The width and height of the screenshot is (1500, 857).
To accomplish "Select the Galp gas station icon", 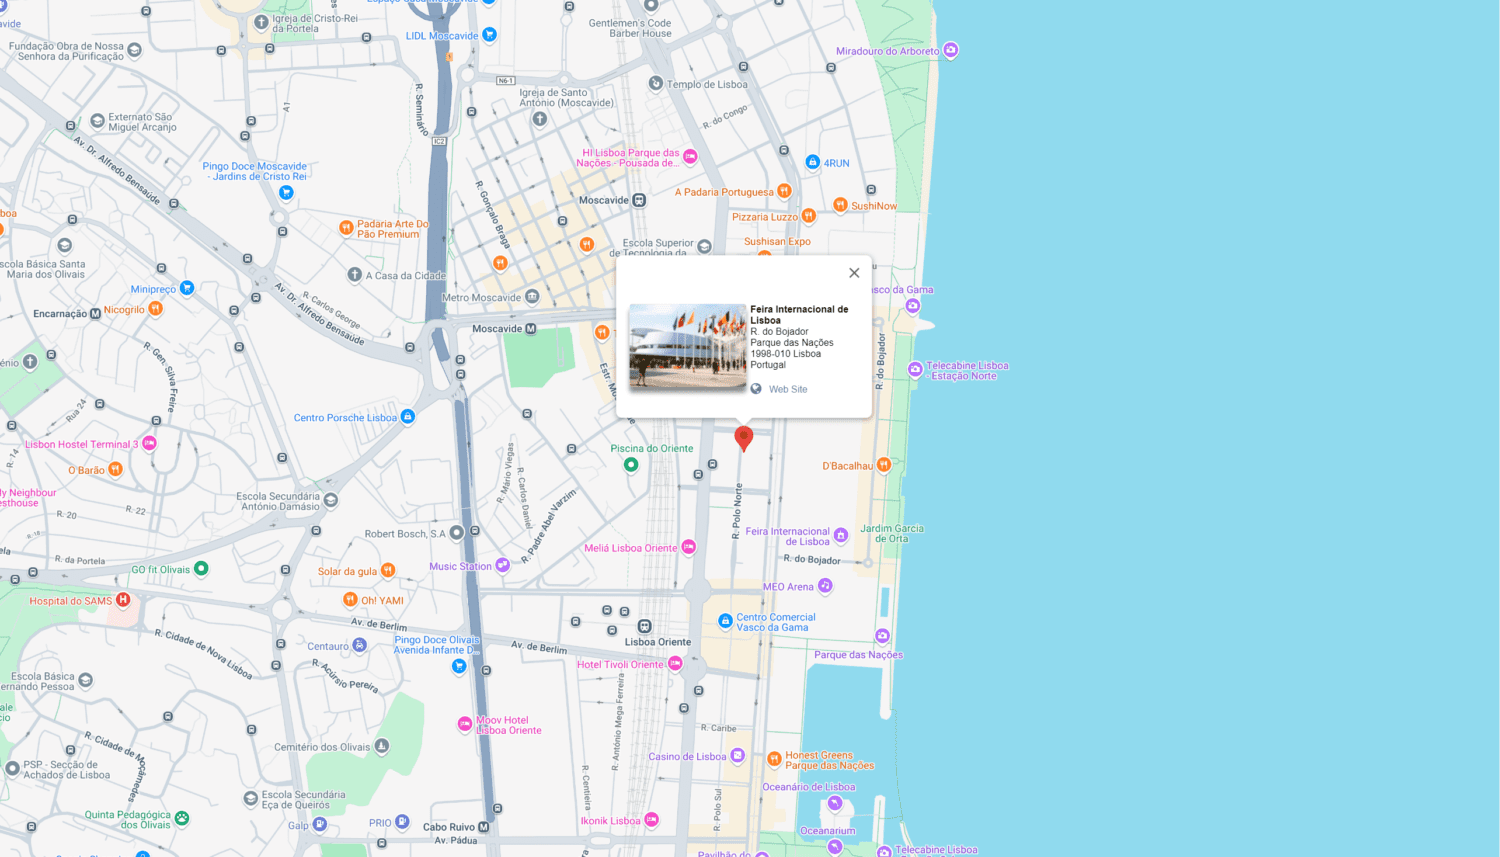I will pos(320,824).
